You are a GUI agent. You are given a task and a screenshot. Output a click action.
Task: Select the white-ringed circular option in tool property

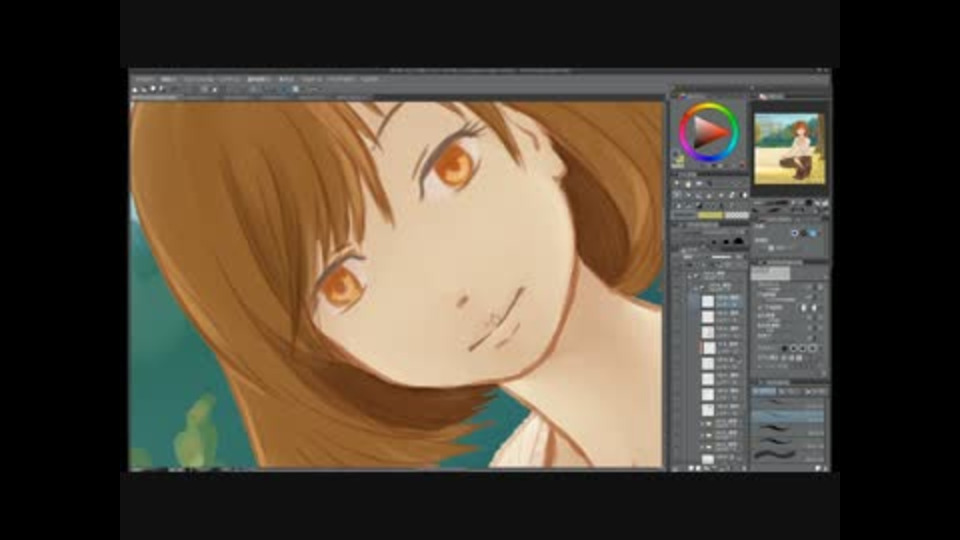[x=795, y=233]
